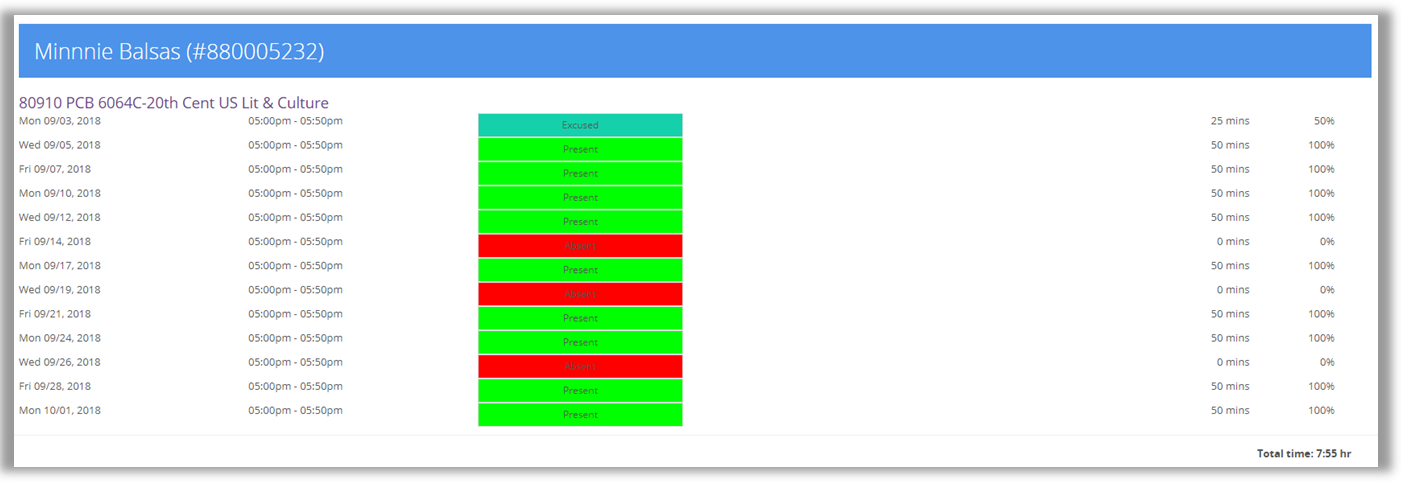Select the date Wed 09/26, 2018
Image resolution: width=1401 pixels, height=483 pixels.
(x=60, y=362)
